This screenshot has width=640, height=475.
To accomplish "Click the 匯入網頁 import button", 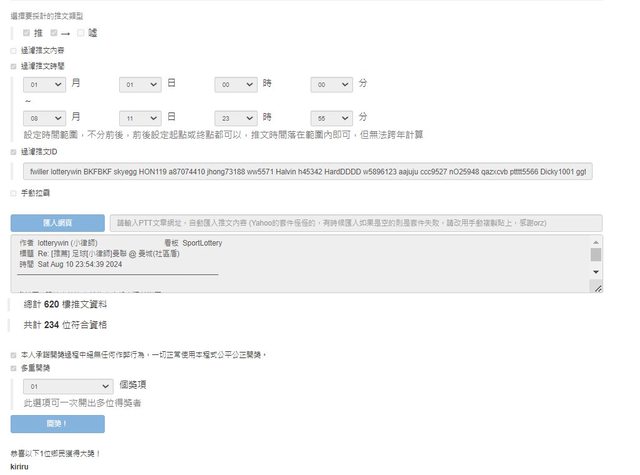I will pyautogui.click(x=56, y=223).
